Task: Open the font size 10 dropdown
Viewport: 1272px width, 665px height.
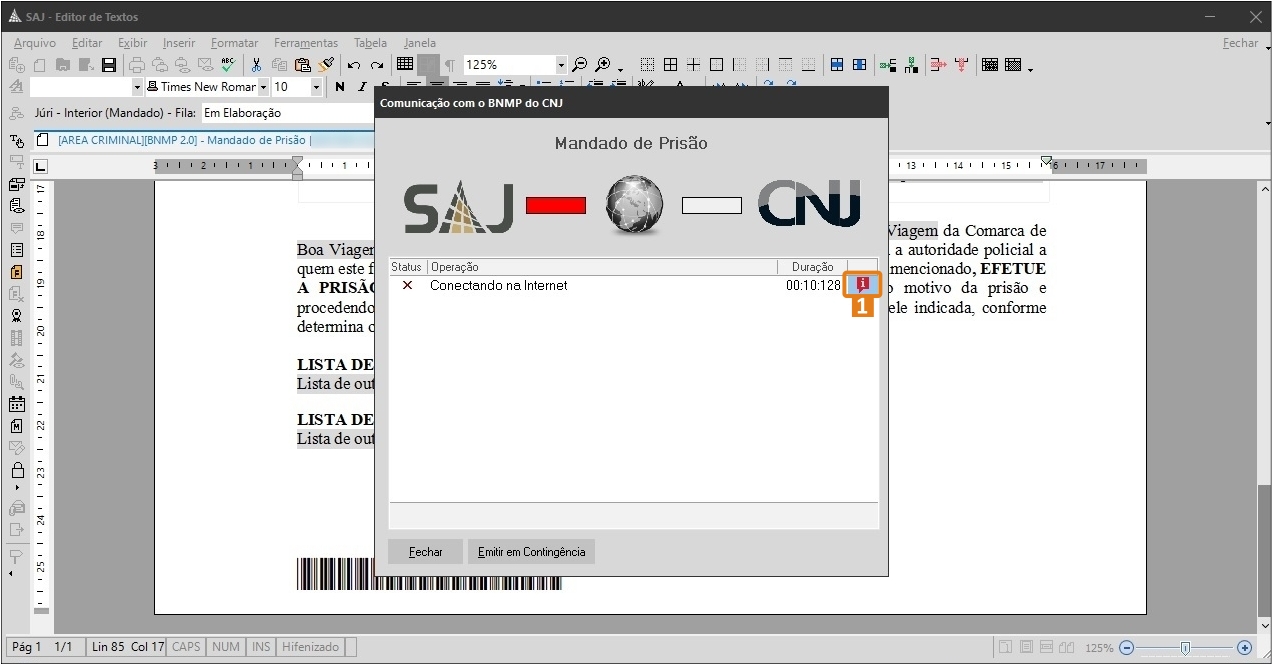Action: (x=317, y=87)
